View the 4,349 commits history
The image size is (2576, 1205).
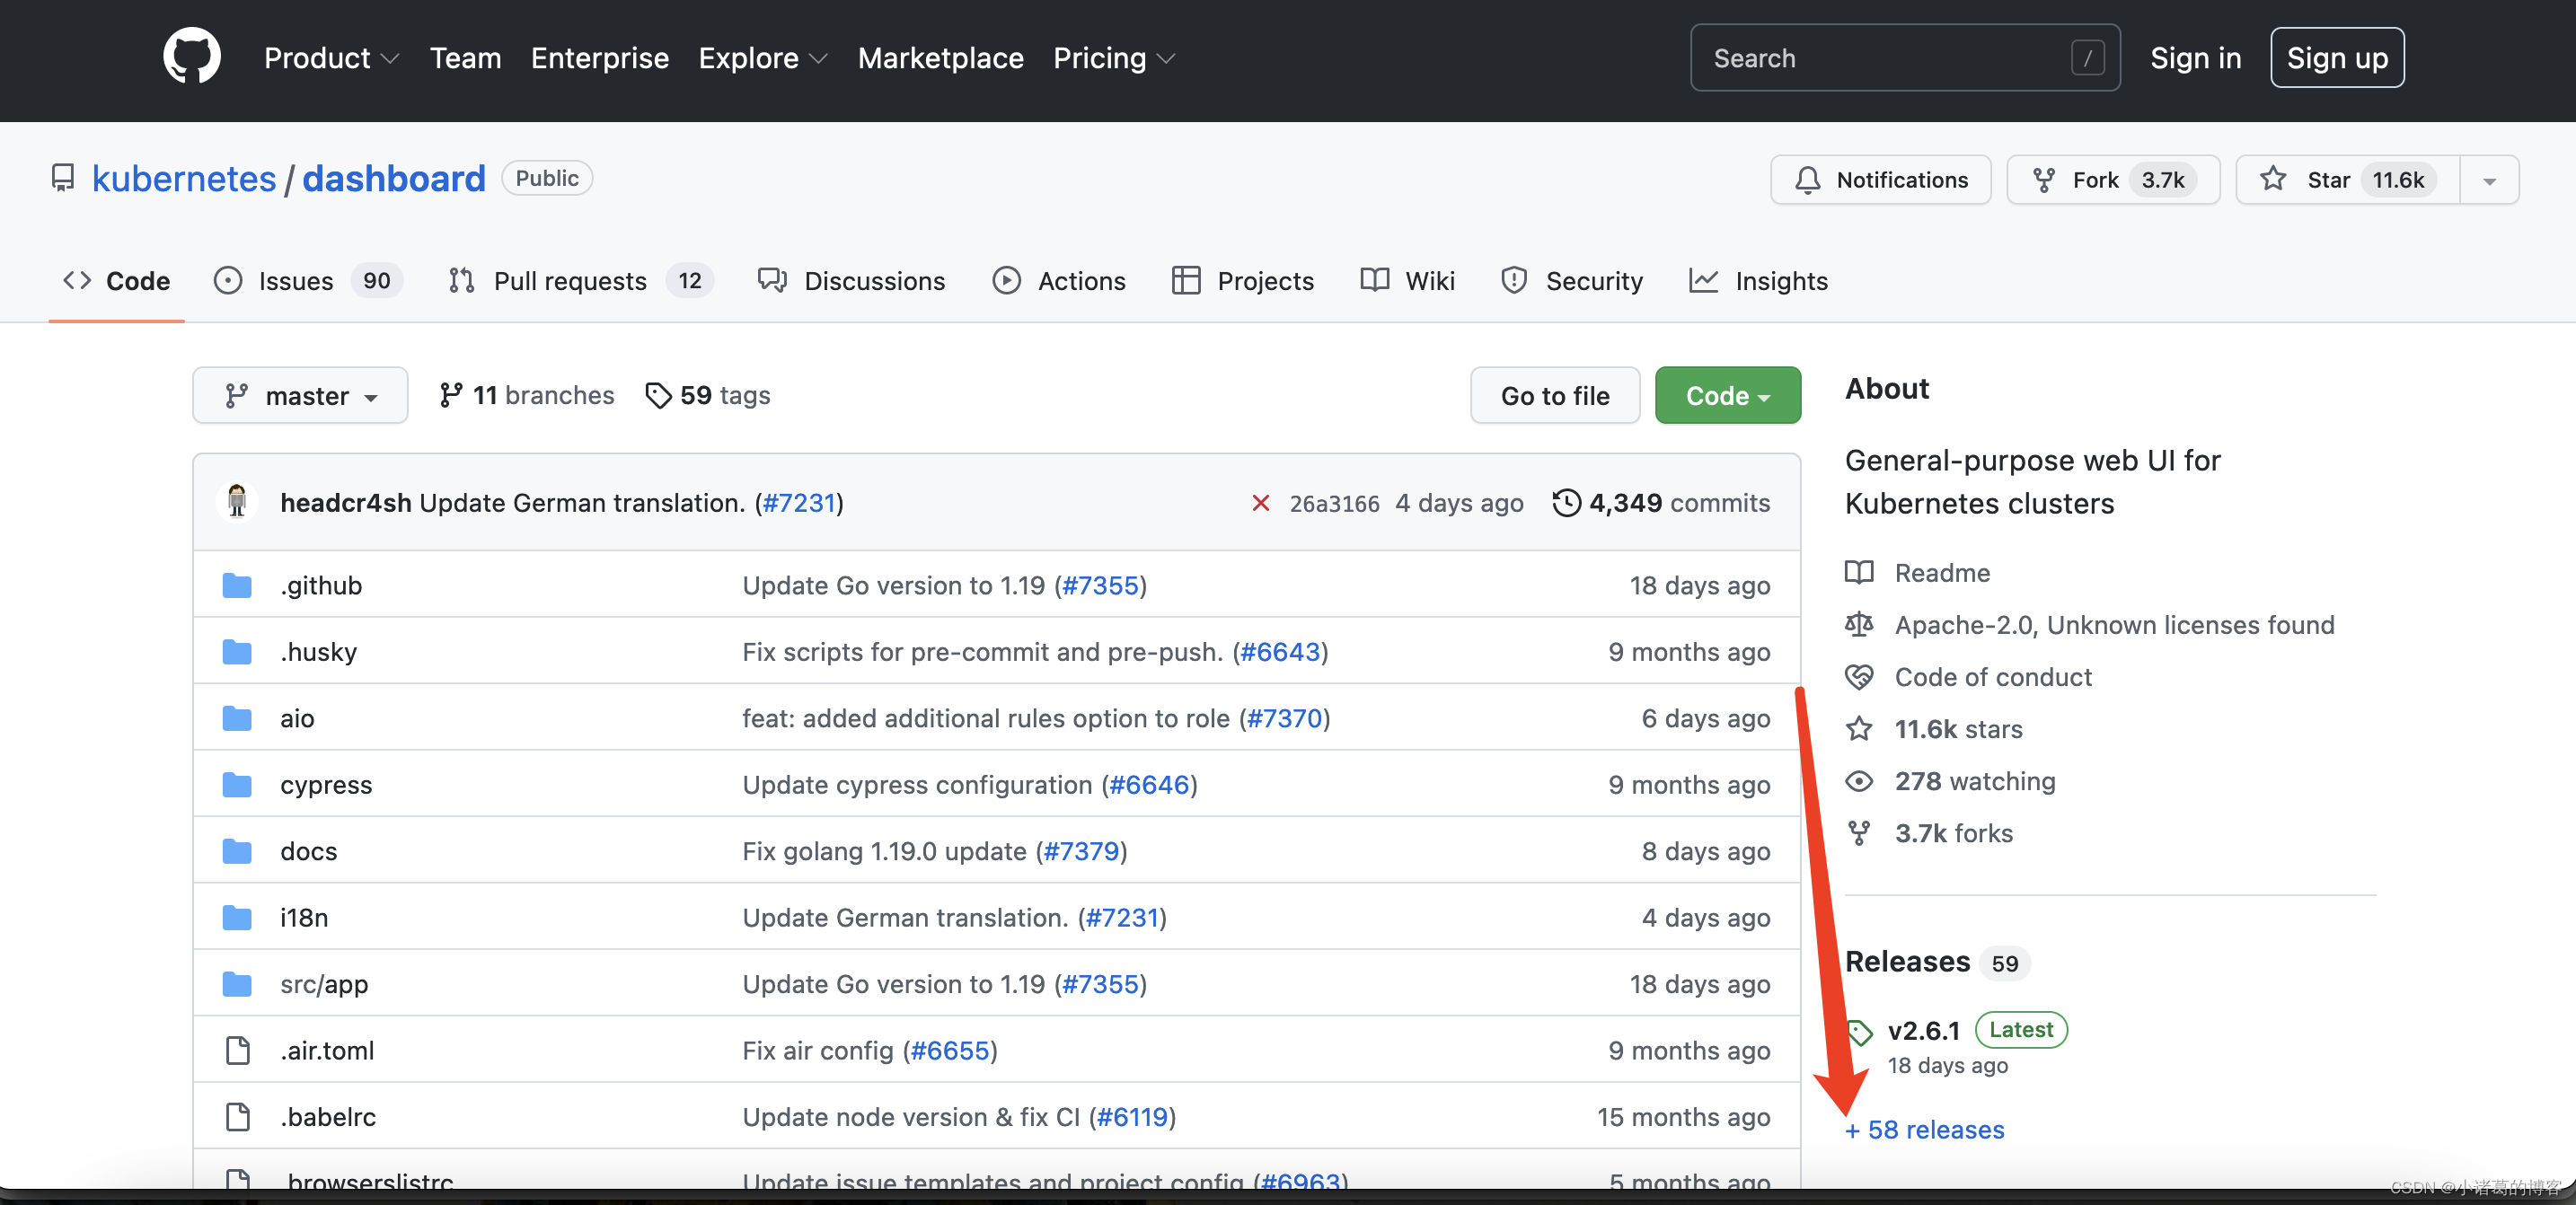tap(1661, 503)
